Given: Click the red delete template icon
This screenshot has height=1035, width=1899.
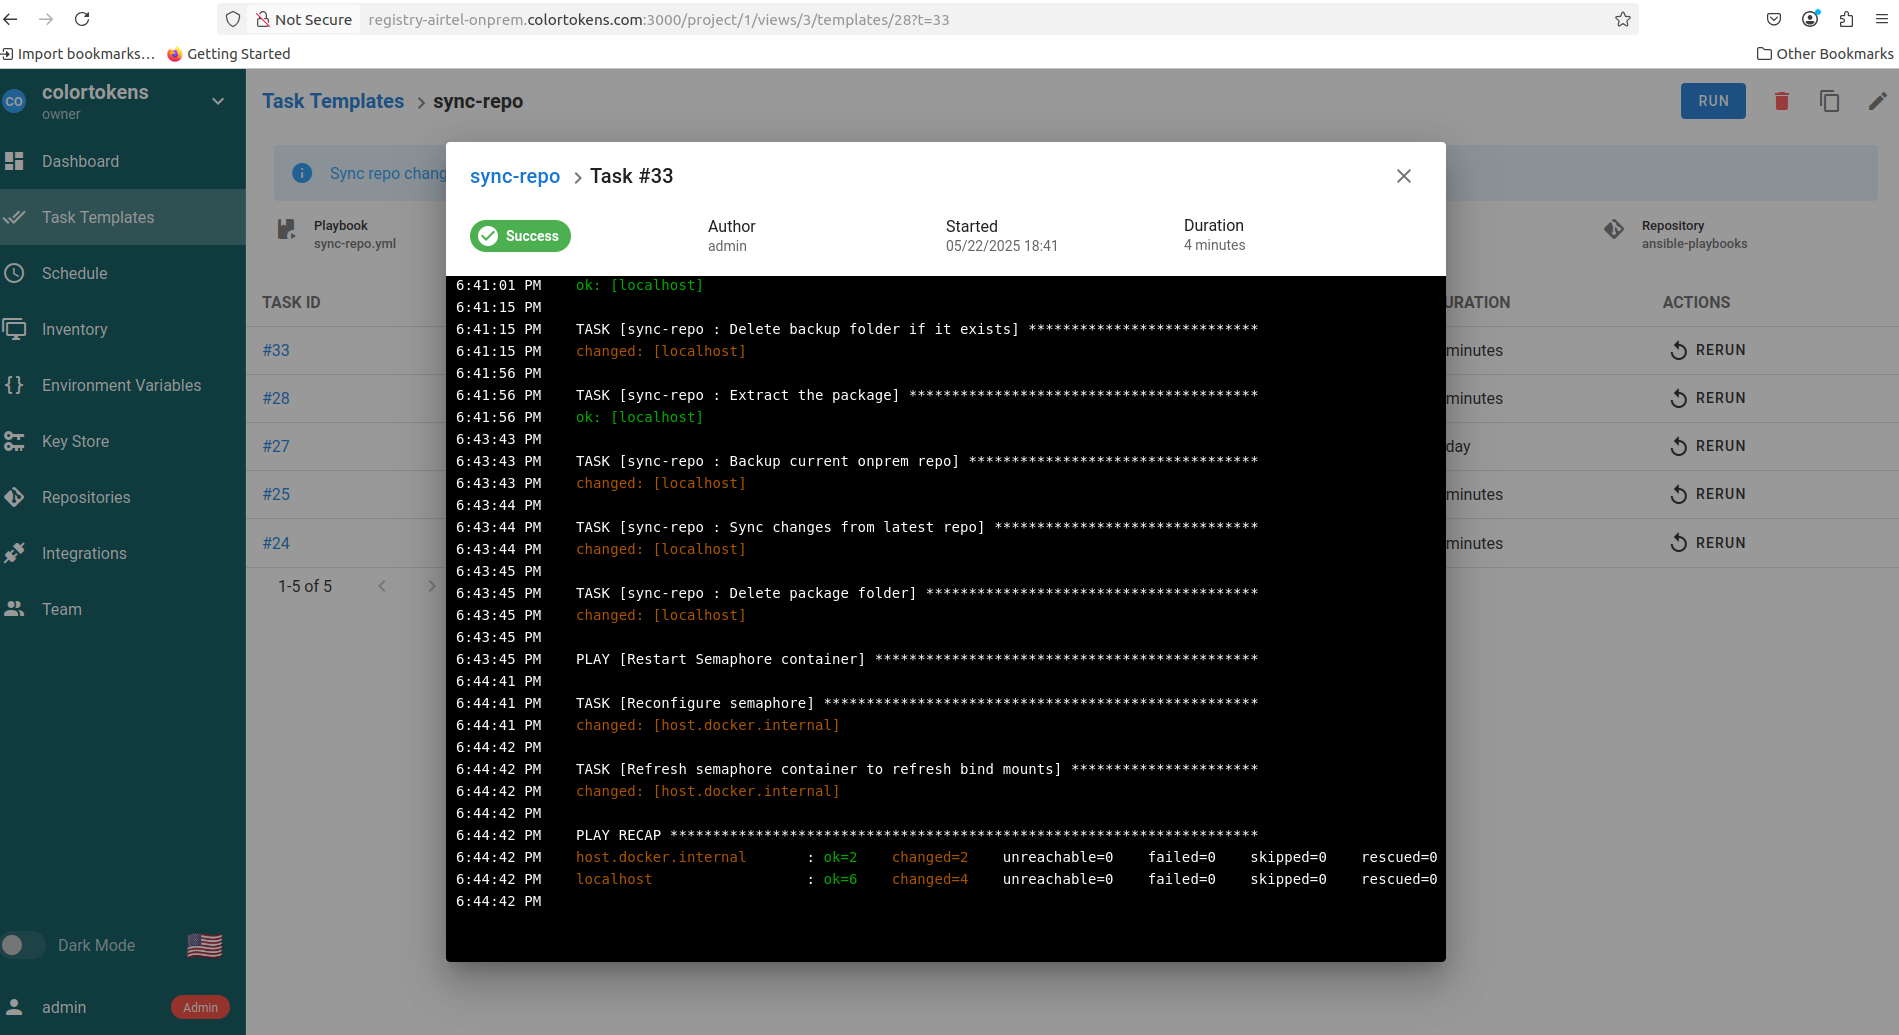Looking at the screenshot, I should (1781, 101).
